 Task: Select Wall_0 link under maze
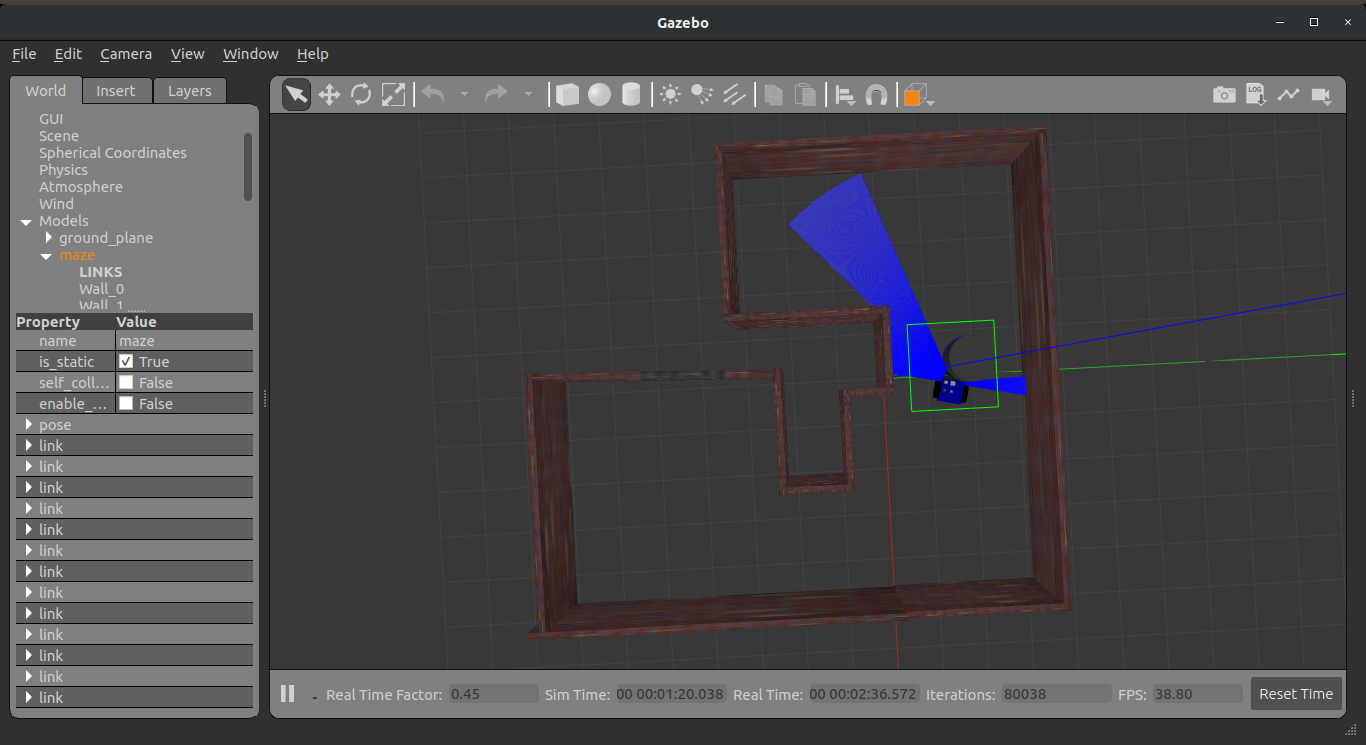102,289
